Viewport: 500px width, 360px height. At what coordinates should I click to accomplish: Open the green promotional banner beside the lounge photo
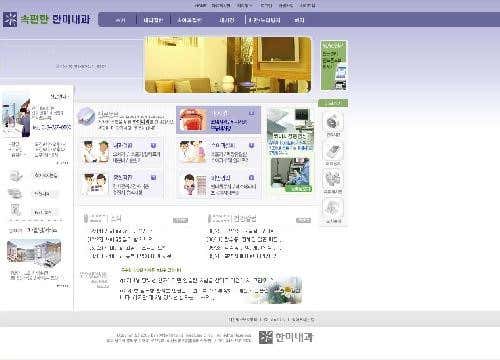[334, 65]
